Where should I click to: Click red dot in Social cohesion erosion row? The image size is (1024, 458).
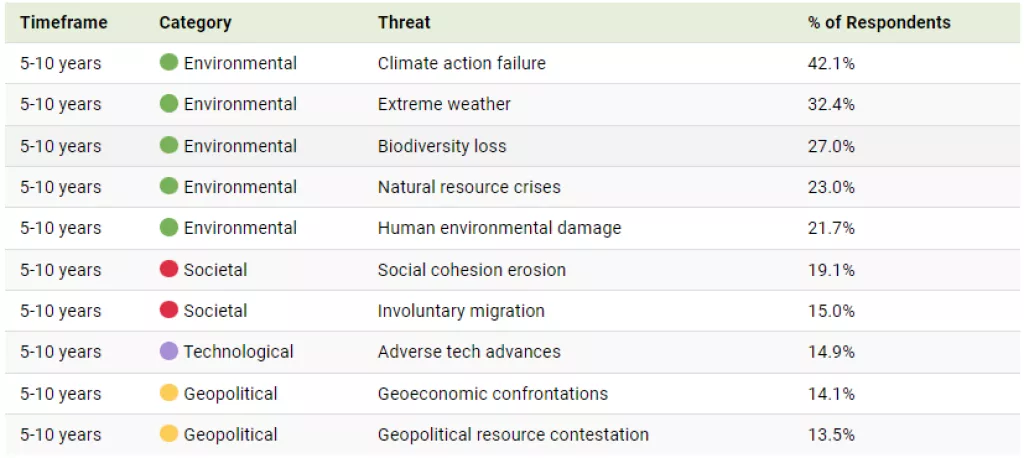click(x=169, y=270)
